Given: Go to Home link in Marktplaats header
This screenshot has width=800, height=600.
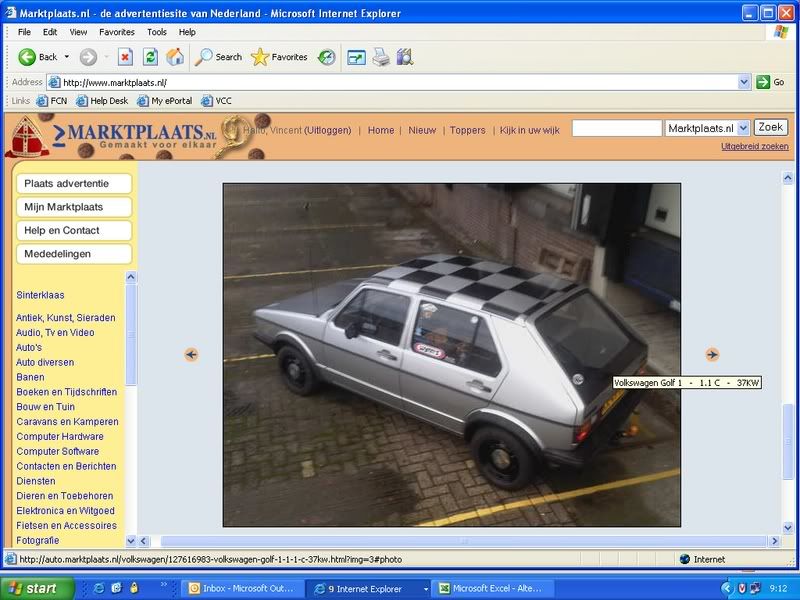Looking at the screenshot, I should click(x=381, y=130).
